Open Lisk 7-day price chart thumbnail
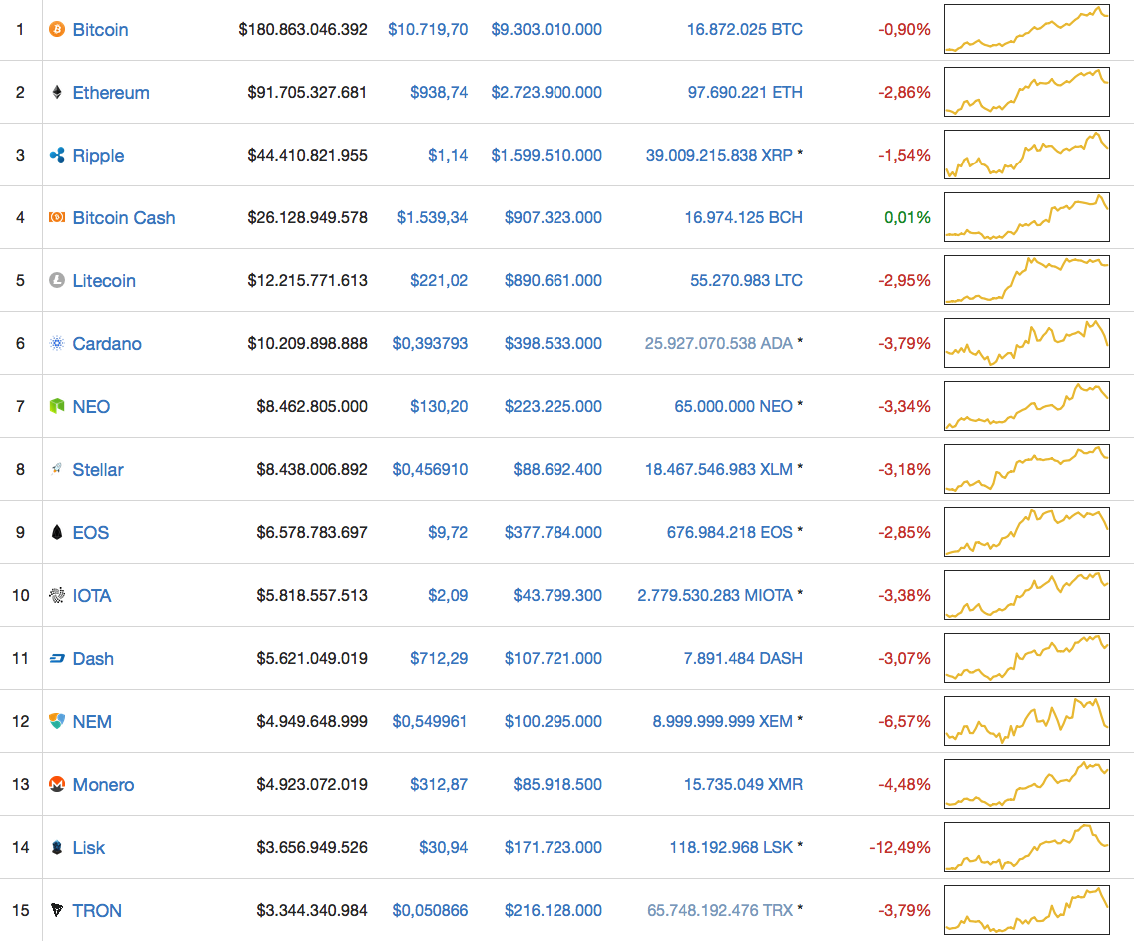This screenshot has width=1137, height=941. point(1026,847)
